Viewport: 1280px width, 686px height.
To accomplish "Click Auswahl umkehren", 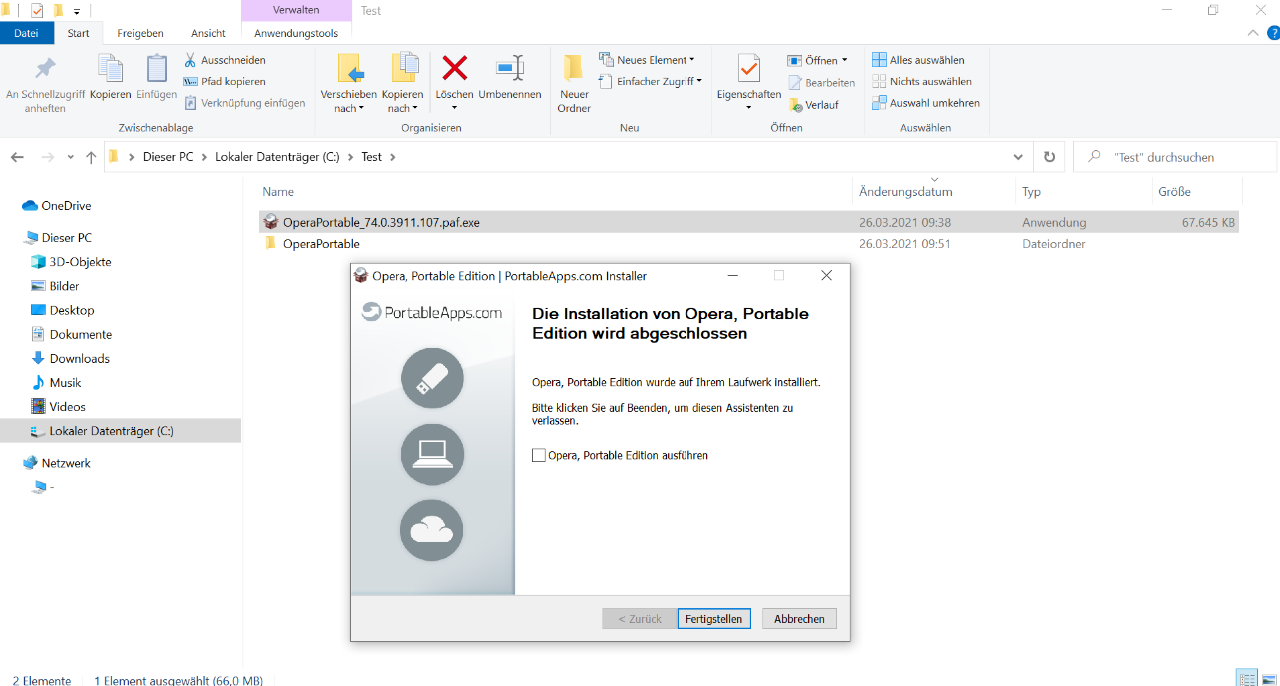I will (x=925, y=103).
